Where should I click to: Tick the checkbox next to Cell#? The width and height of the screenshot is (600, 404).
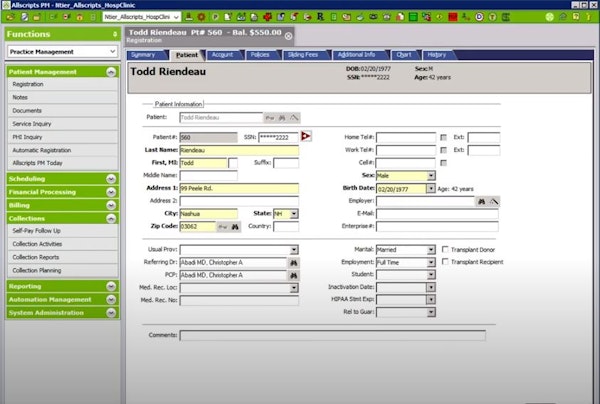click(x=443, y=163)
